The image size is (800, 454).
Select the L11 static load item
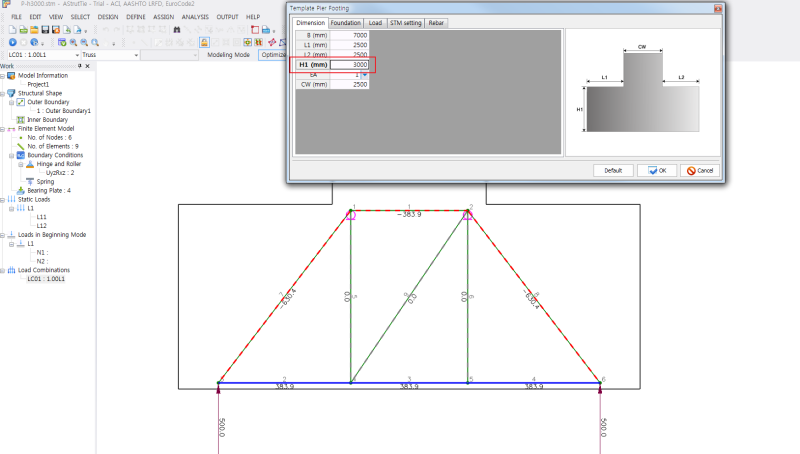41,217
